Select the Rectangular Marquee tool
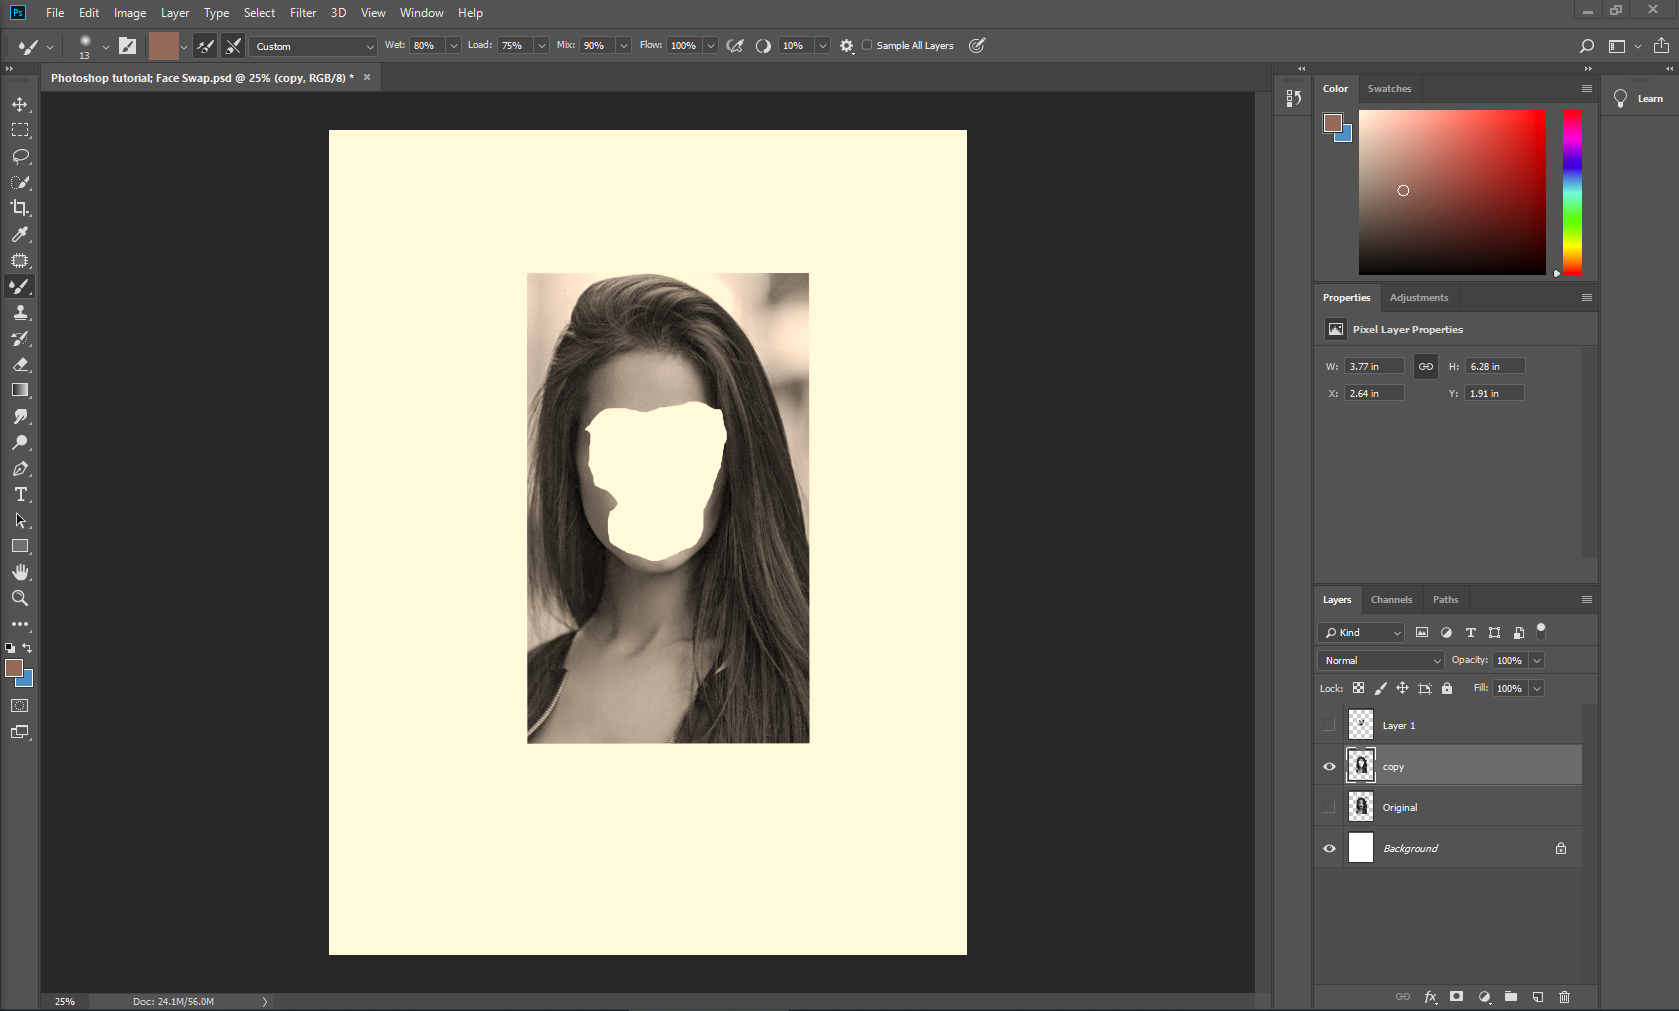Image resolution: width=1679 pixels, height=1011 pixels. [20, 130]
